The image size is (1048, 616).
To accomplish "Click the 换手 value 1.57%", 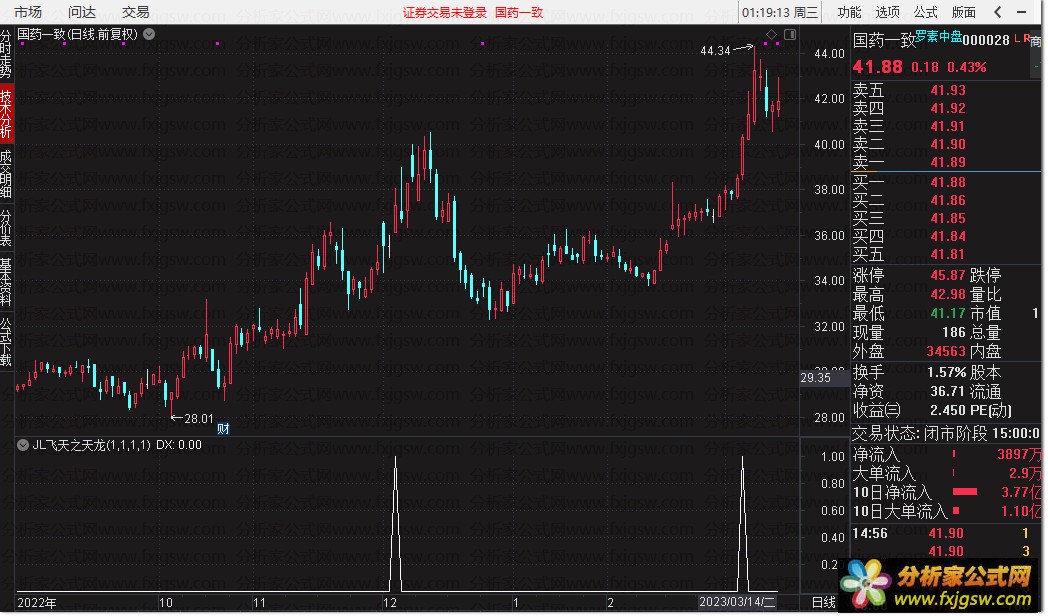I will (946, 373).
